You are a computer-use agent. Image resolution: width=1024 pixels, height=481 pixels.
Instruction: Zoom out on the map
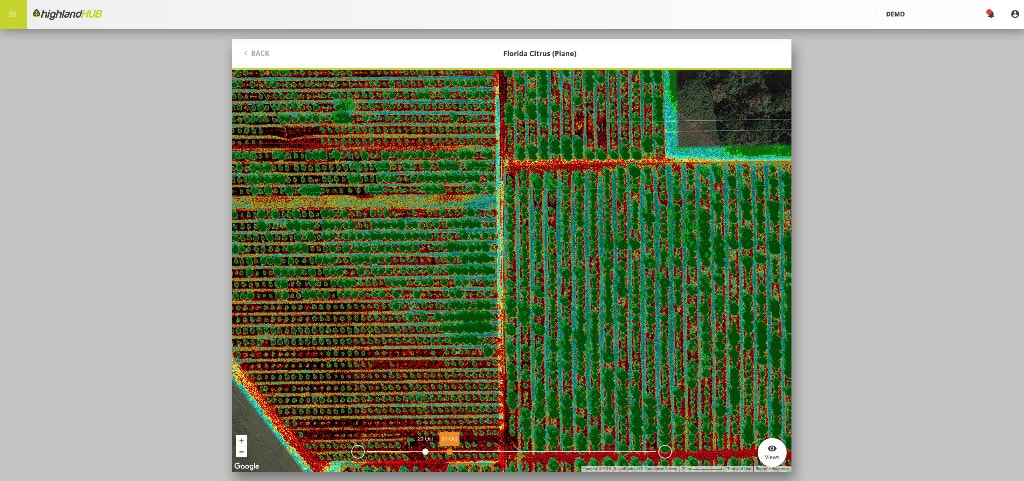[x=241, y=452]
